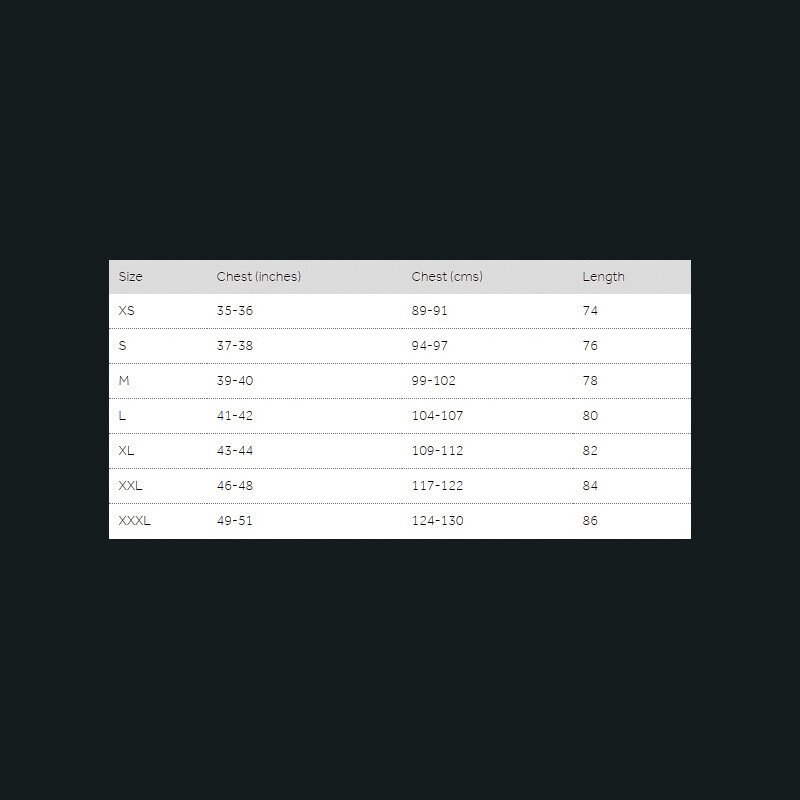Click the Chest (inches) column header
Viewport: 800px width, 800px height.
(x=258, y=277)
